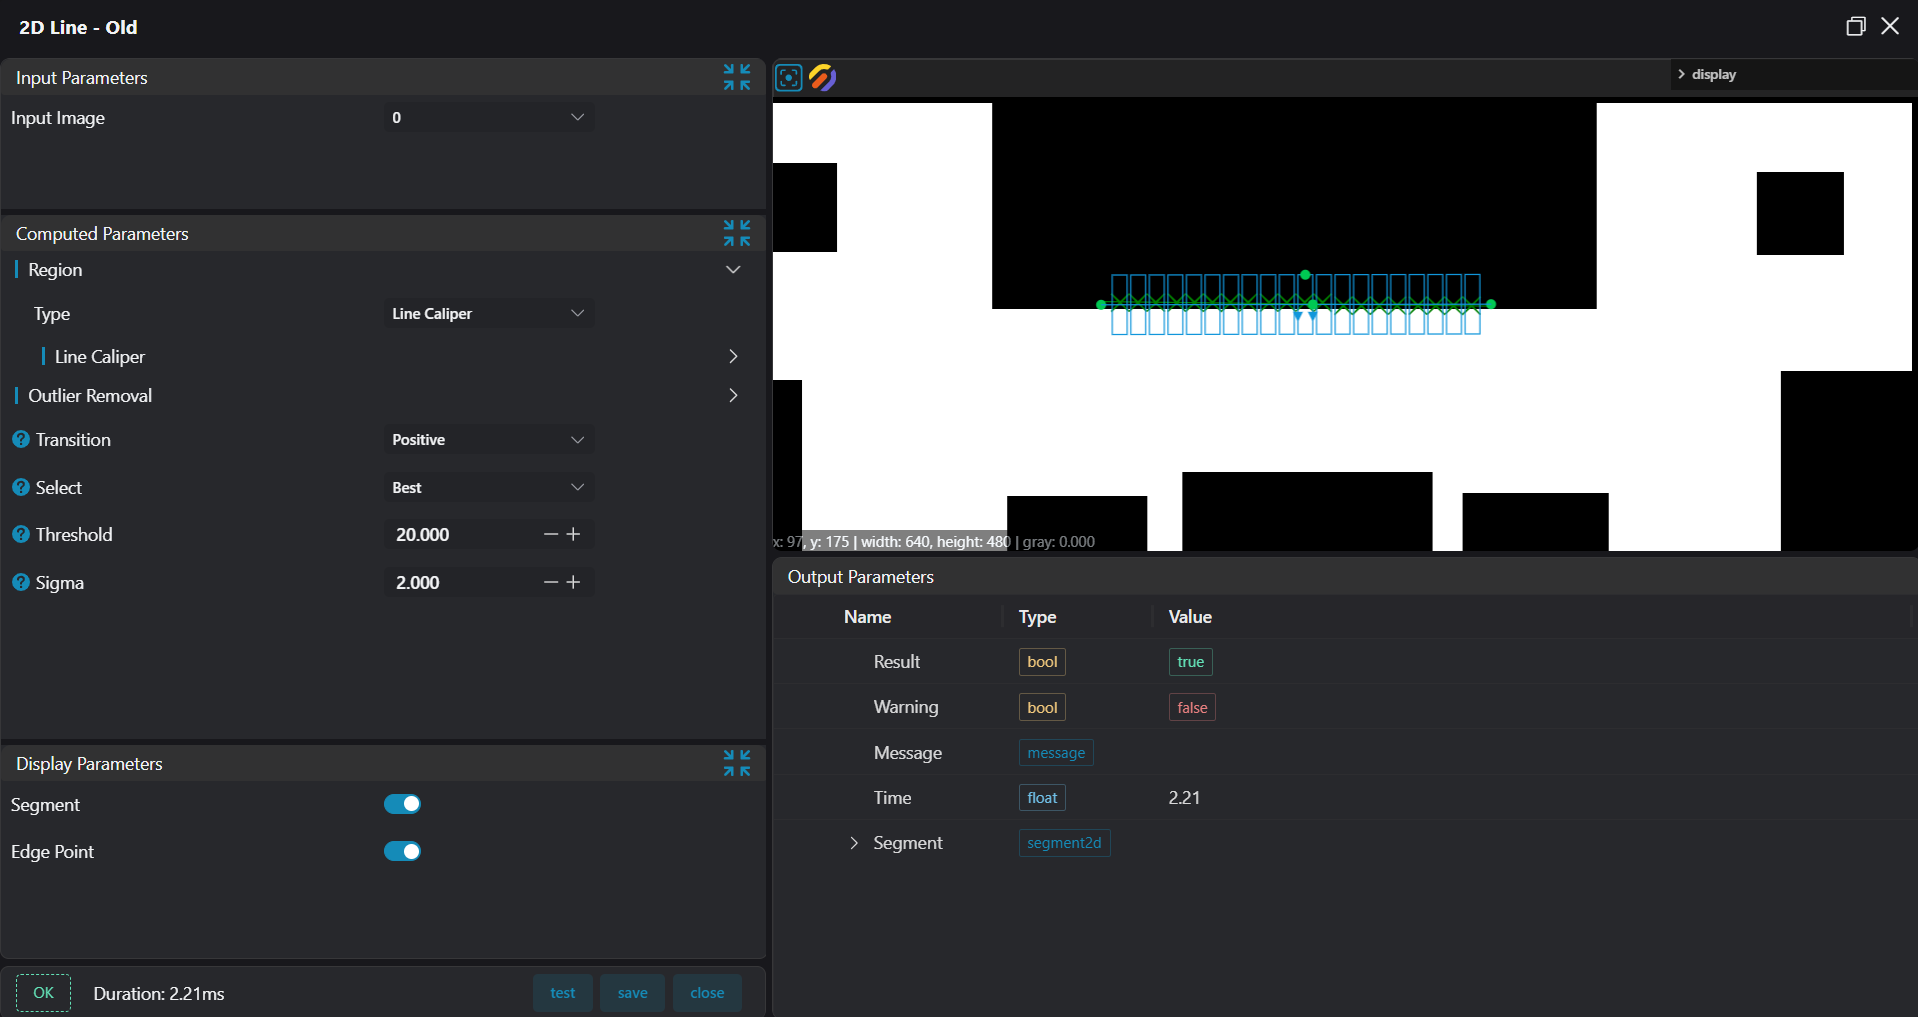
Task: Collapse the Display Parameters panel icon
Action: coord(737,763)
